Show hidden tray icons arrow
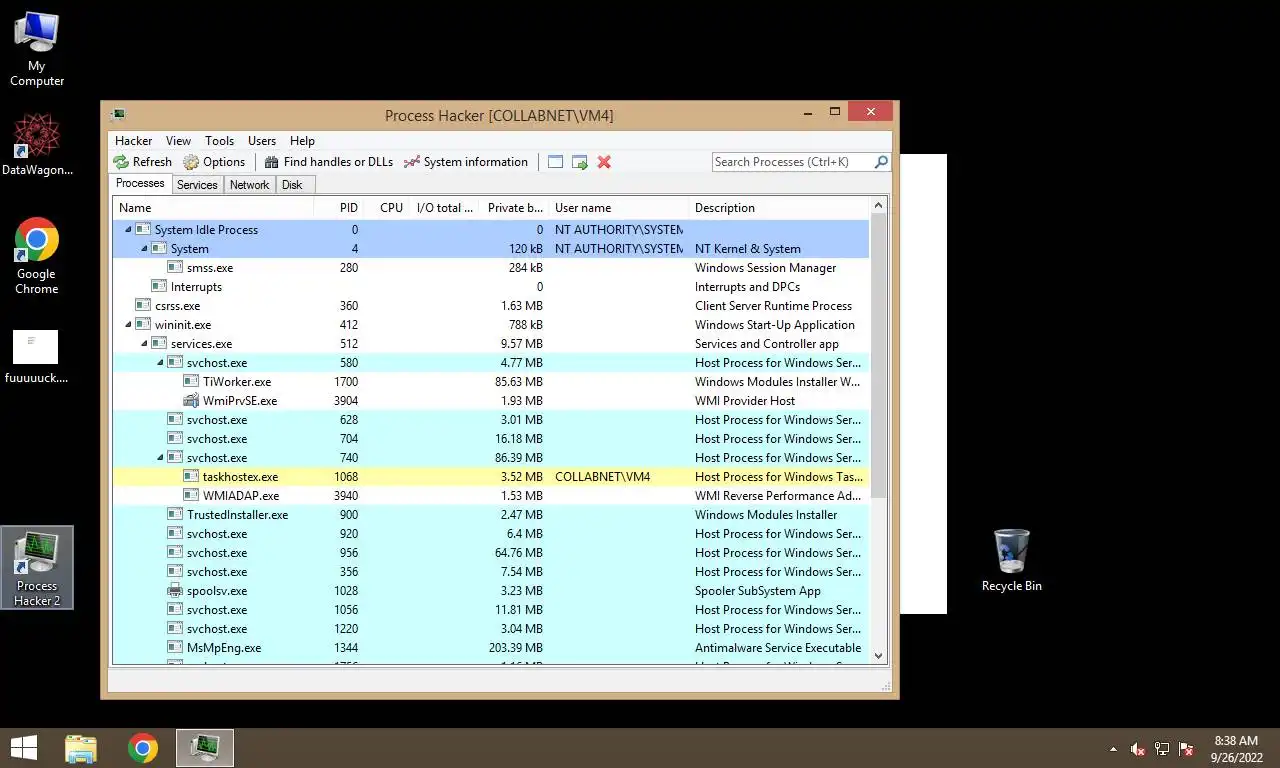 point(1114,749)
